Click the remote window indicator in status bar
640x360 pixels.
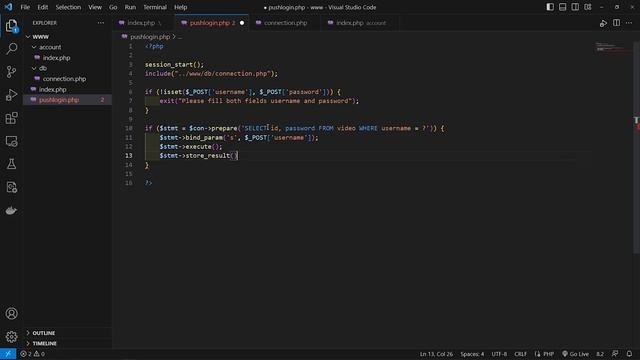click(8, 354)
